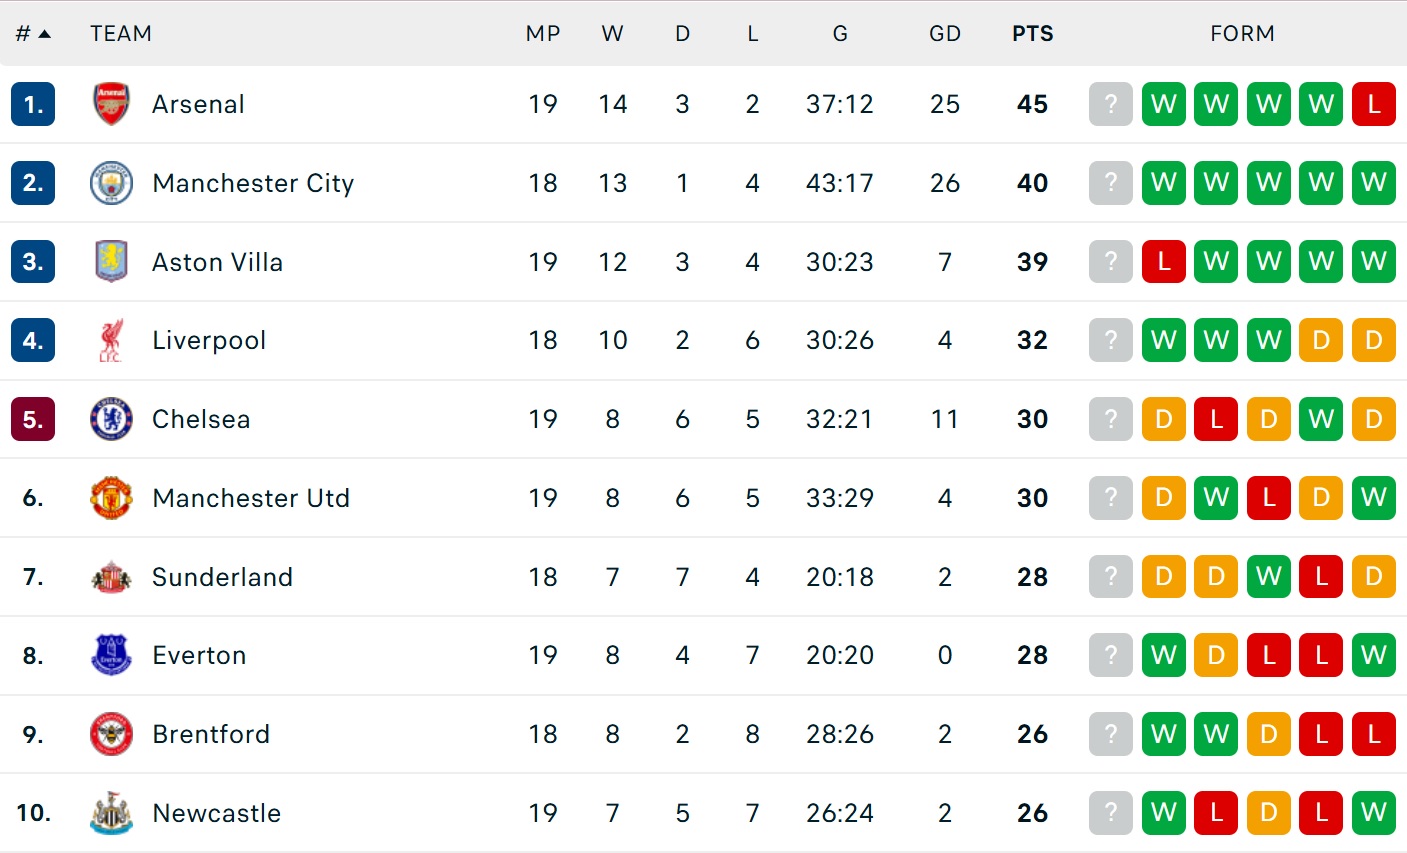Viewport: 1407px width, 853px height.
Task: Click Chelsea's number 5 rank badge
Action: click(x=33, y=419)
